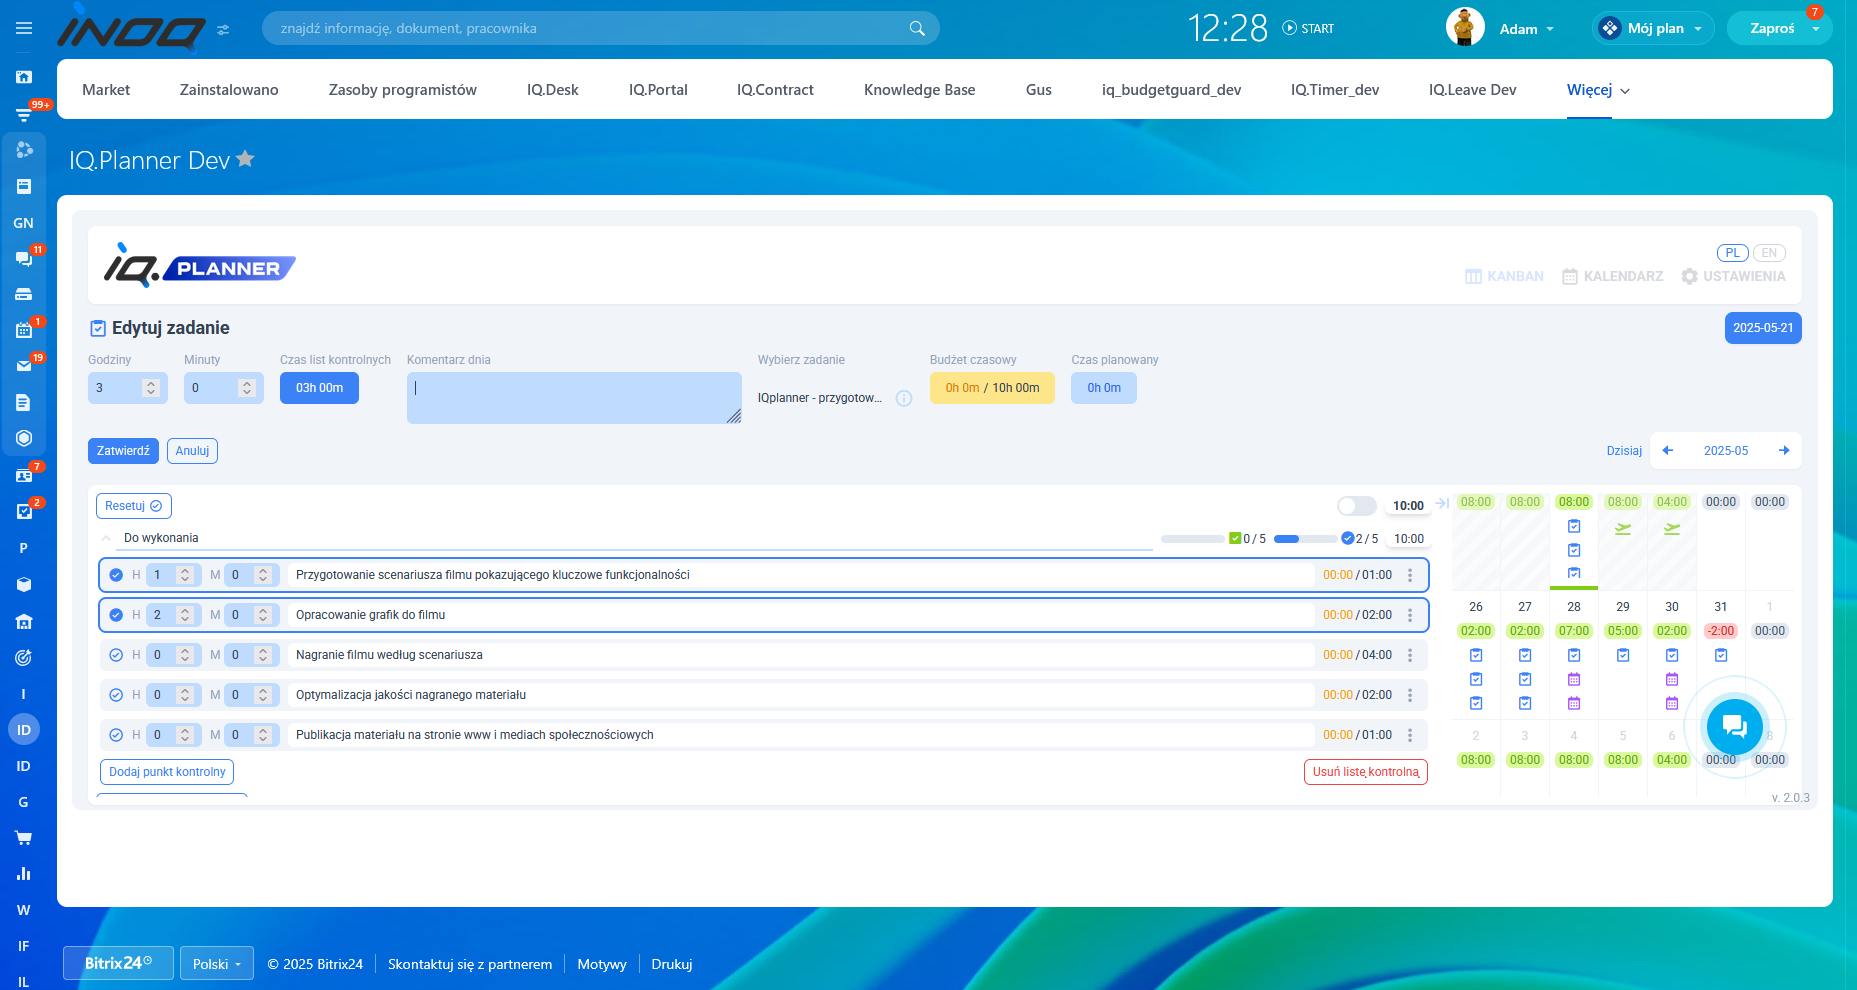Open the Polski language dropdown

point(217,964)
